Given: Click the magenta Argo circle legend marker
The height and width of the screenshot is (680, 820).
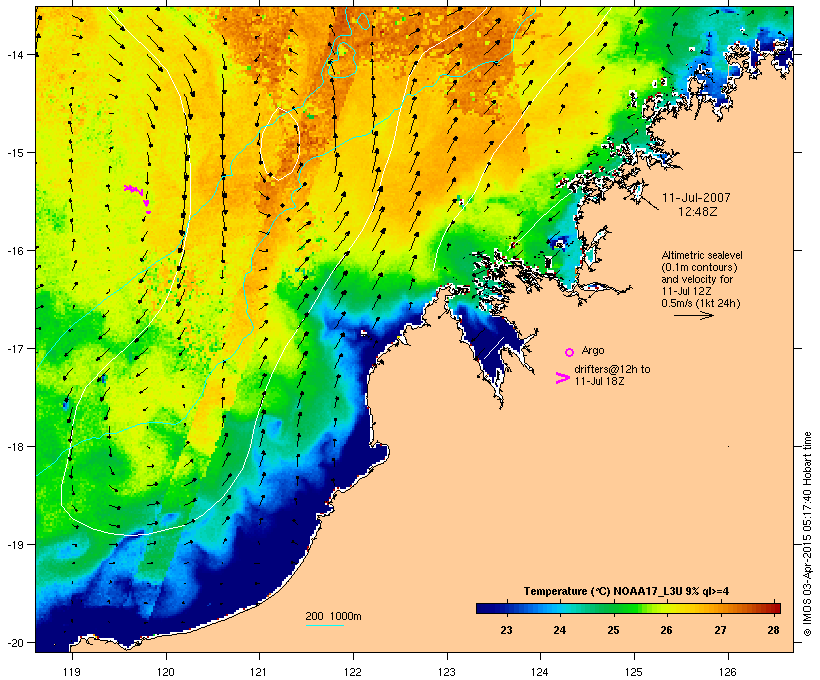Looking at the screenshot, I should coord(570,352).
